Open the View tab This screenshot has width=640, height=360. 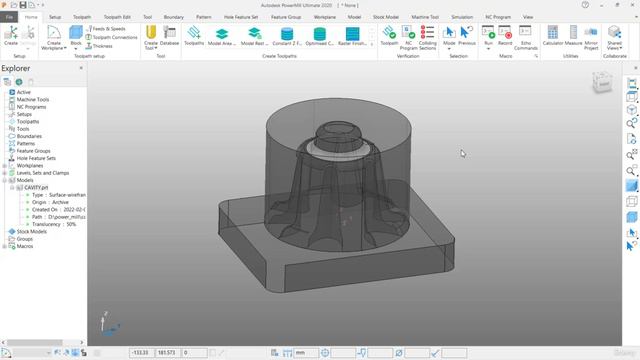(528, 17)
